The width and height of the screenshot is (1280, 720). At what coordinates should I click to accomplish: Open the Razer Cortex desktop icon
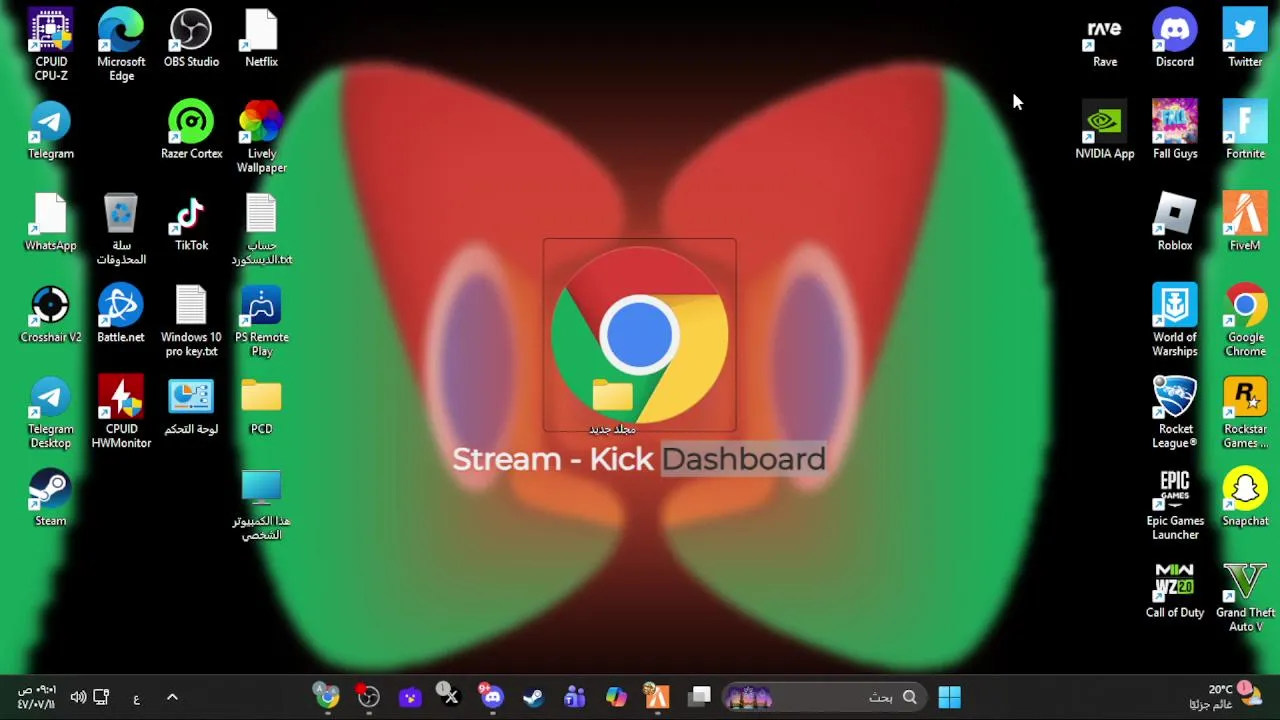coord(191,130)
